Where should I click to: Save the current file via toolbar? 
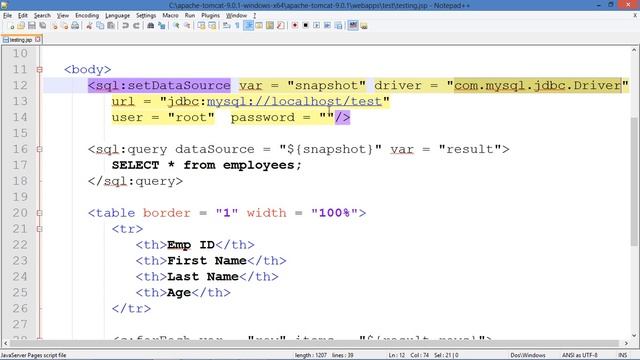point(32,26)
